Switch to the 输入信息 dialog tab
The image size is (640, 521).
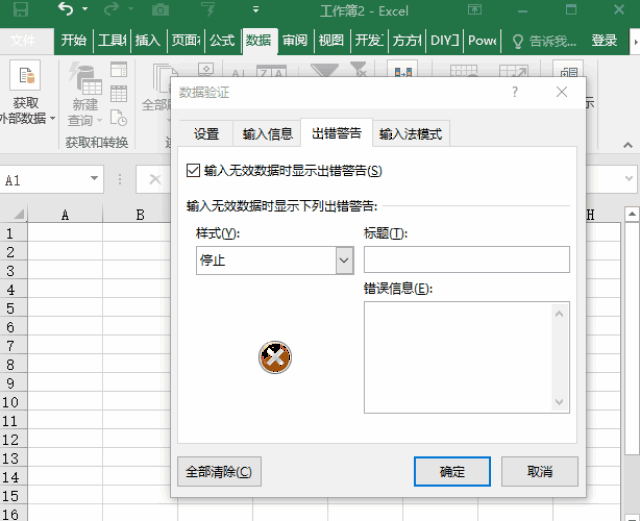tap(267, 134)
